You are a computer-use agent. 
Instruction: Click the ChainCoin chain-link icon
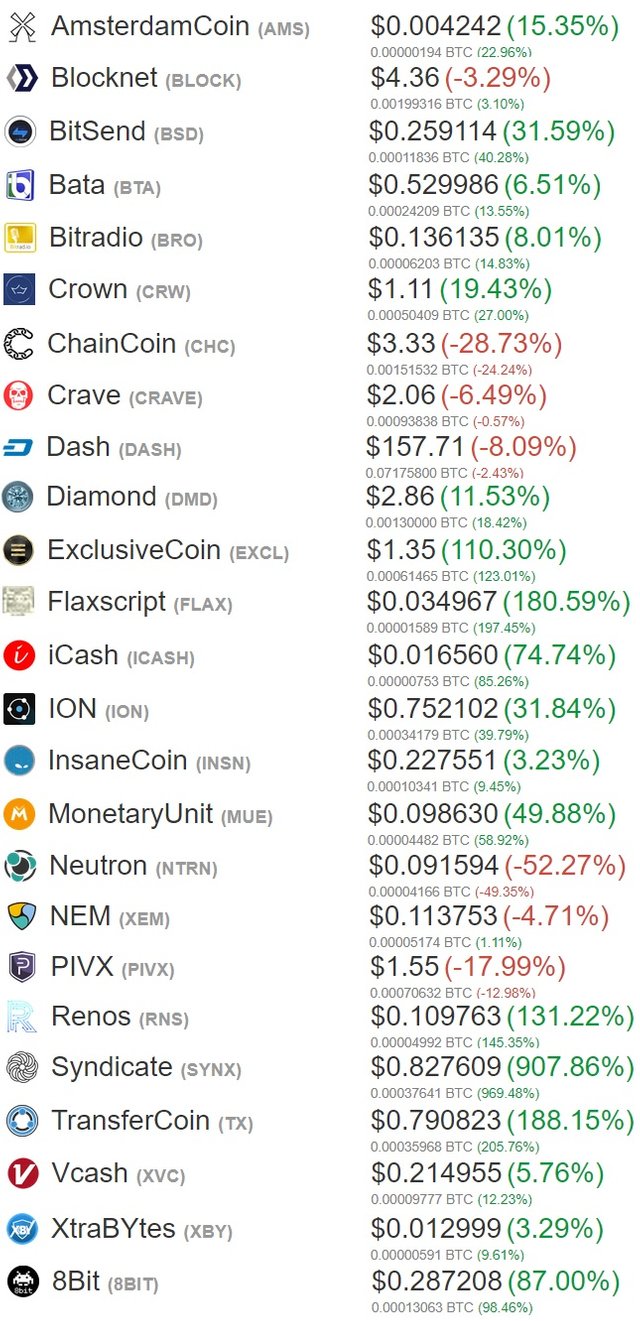pos(19,343)
